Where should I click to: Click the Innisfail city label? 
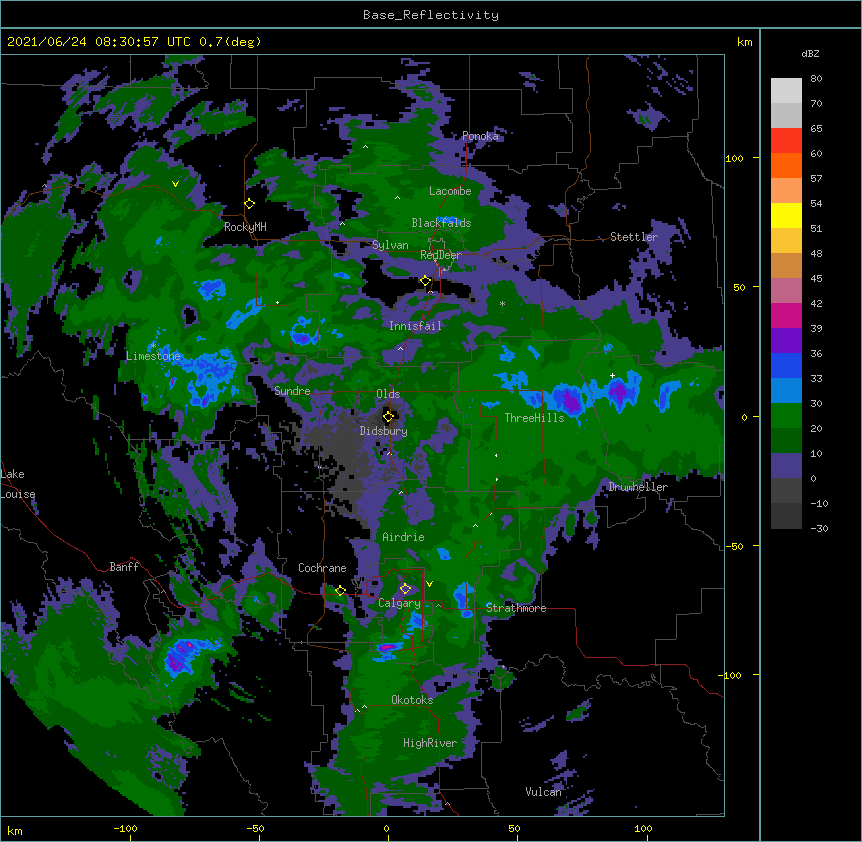click(x=415, y=326)
